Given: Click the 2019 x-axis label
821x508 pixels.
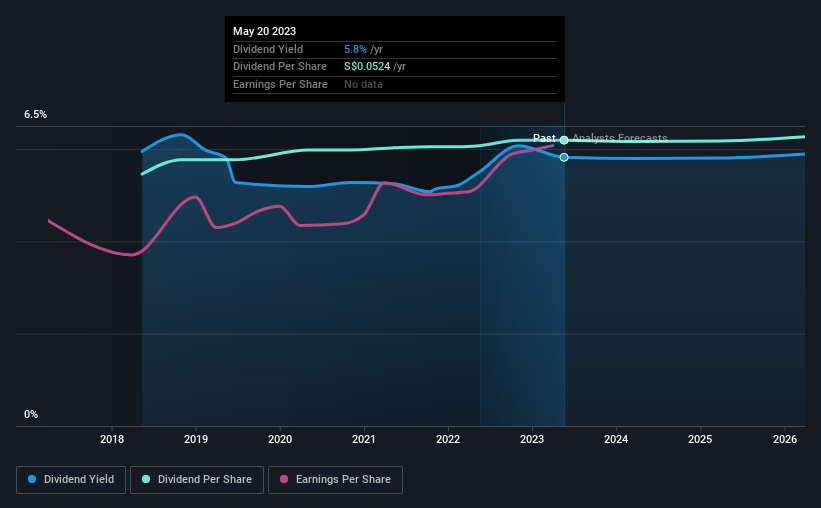Looking at the screenshot, I should pyautogui.click(x=196, y=439).
